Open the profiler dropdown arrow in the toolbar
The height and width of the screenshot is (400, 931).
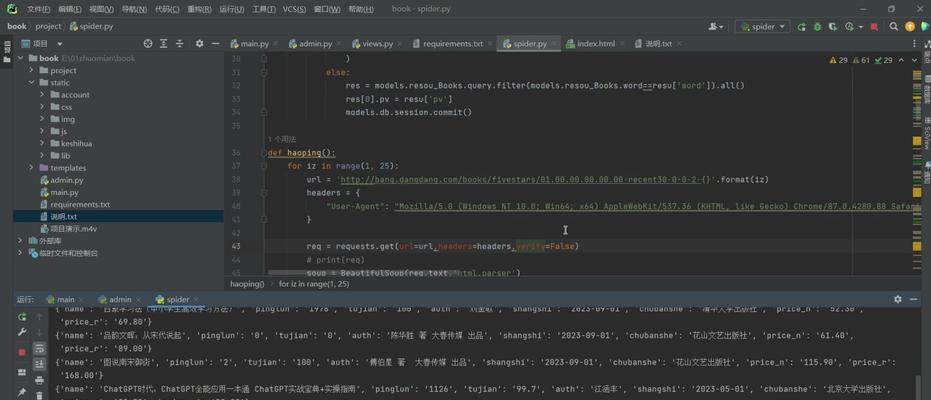[x=860, y=27]
